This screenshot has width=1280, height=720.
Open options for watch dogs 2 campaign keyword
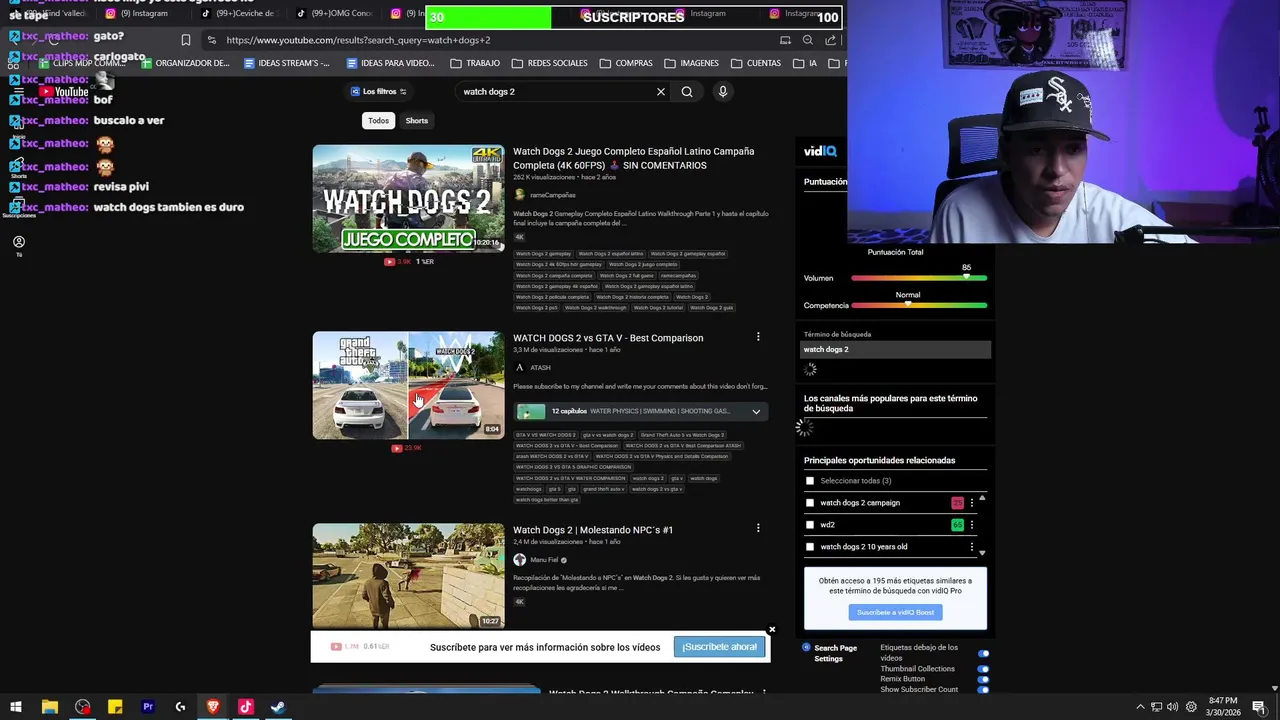point(972,503)
